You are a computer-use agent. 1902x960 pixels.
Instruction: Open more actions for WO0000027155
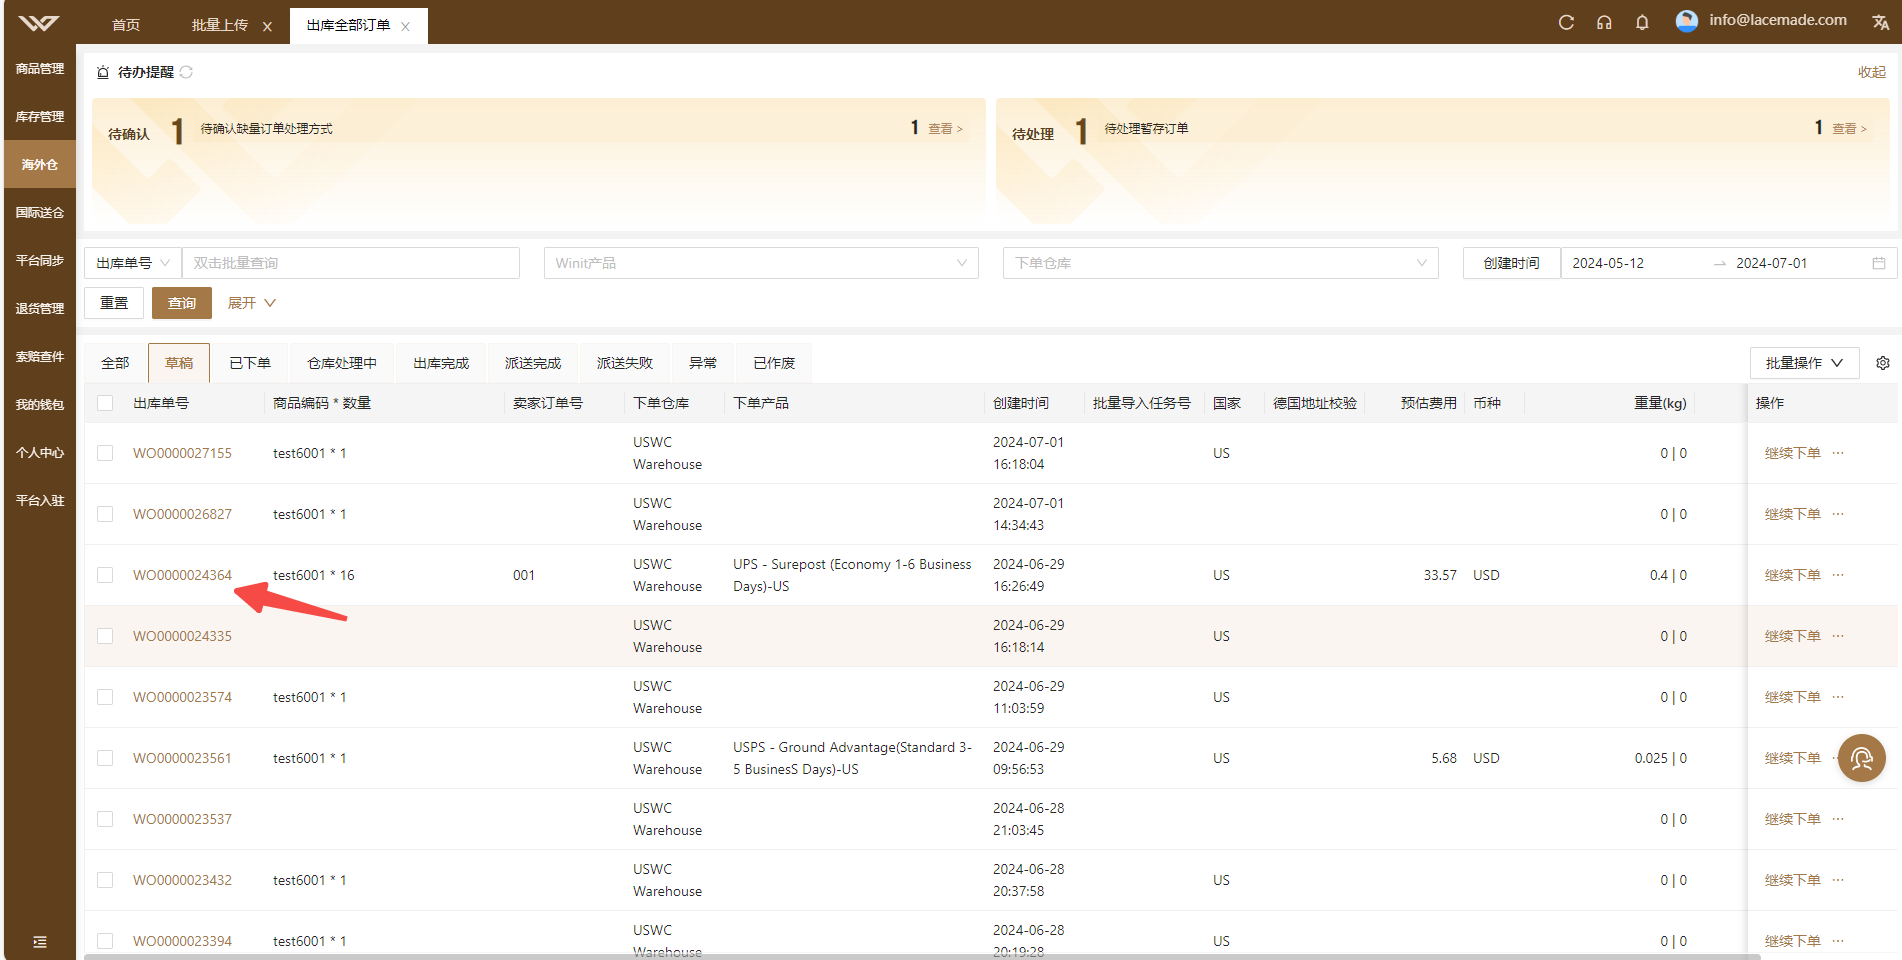pos(1838,453)
